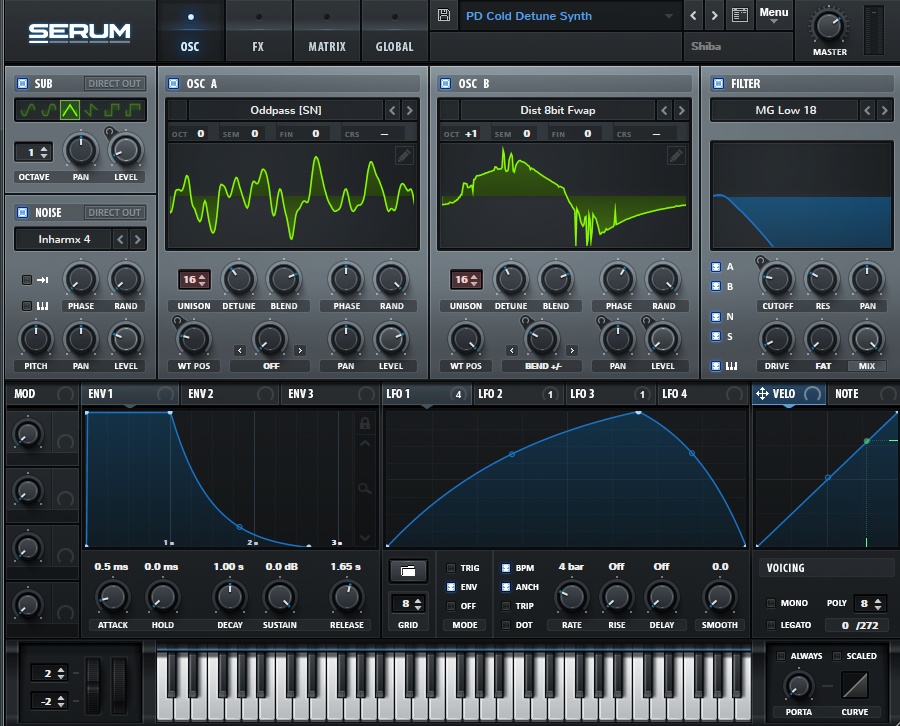Click the OSC A warp OFF label
This screenshot has width=900, height=726.
click(x=270, y=366)
